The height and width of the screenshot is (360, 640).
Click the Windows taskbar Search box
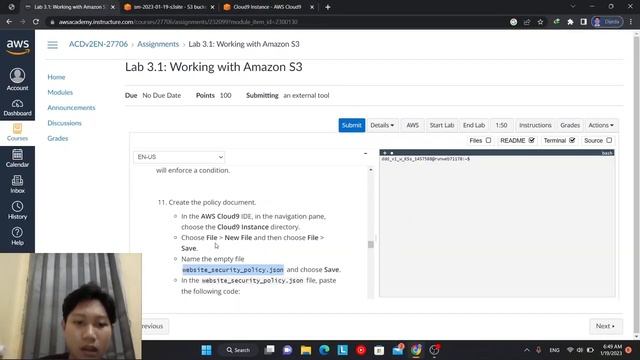pyautogui.click(x=238, y=350)
